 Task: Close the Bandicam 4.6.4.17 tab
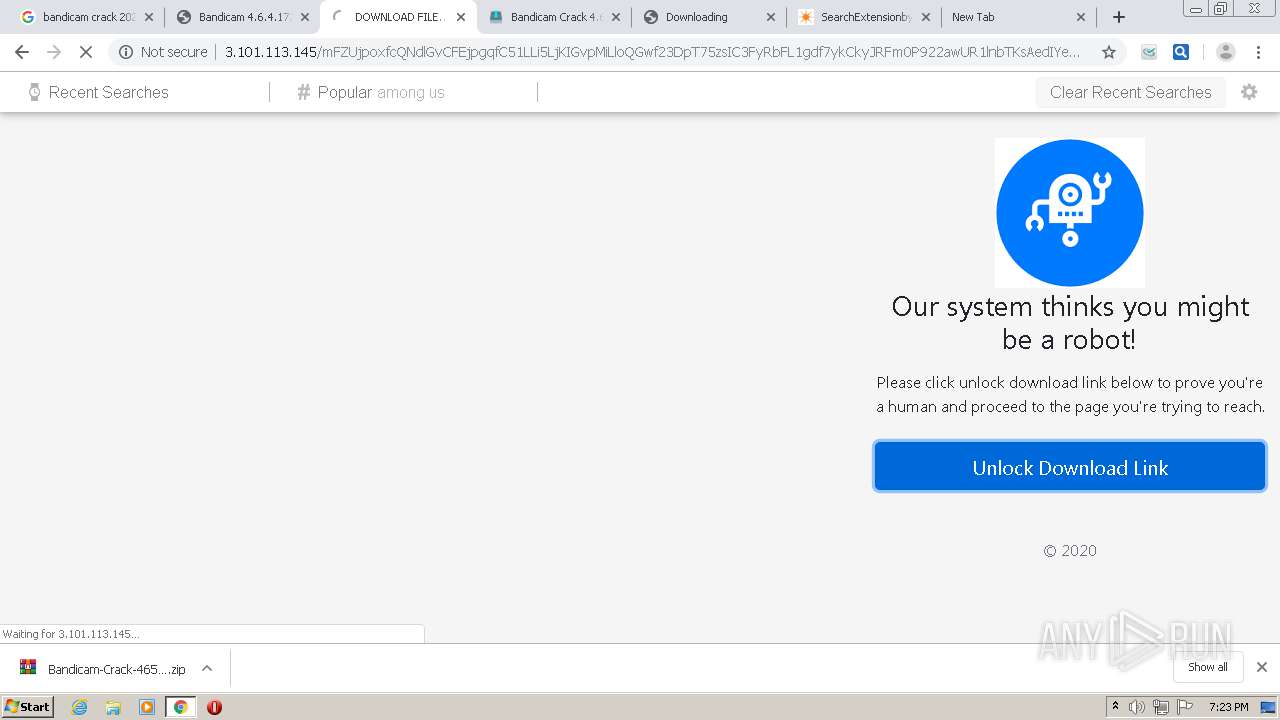coord(305,17)
